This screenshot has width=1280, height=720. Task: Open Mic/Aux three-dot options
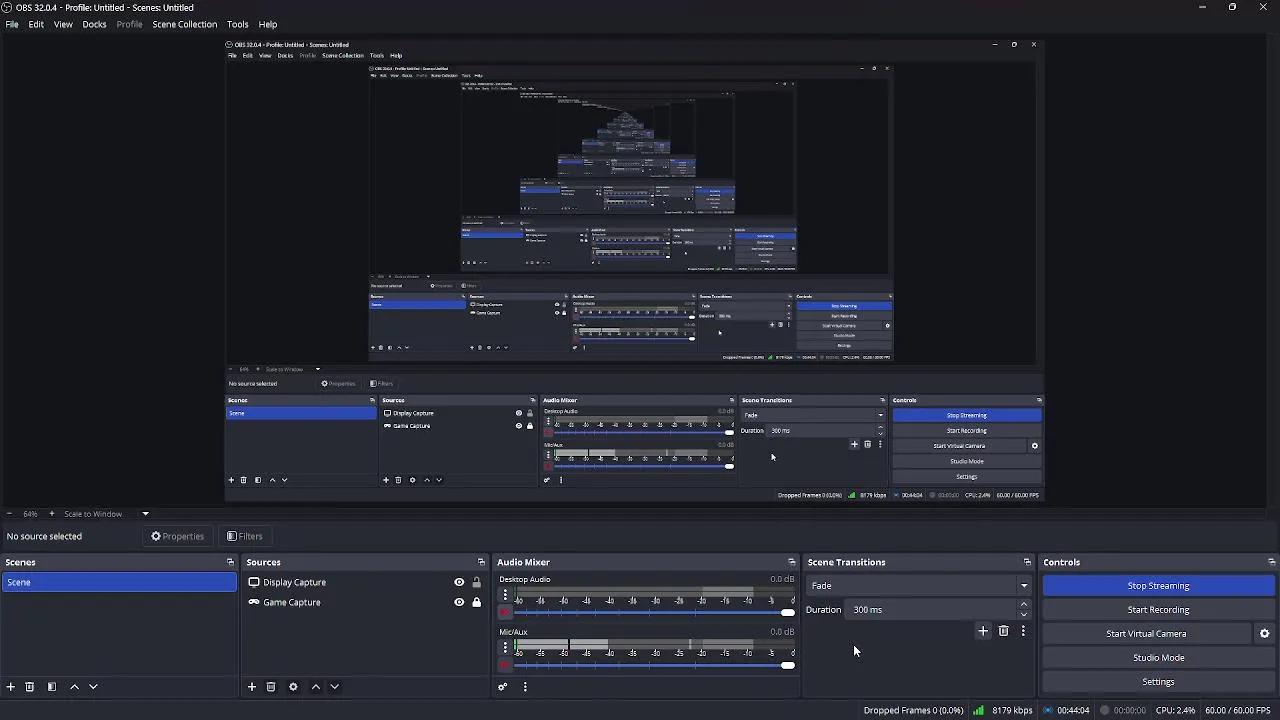(x=505, y=647)
